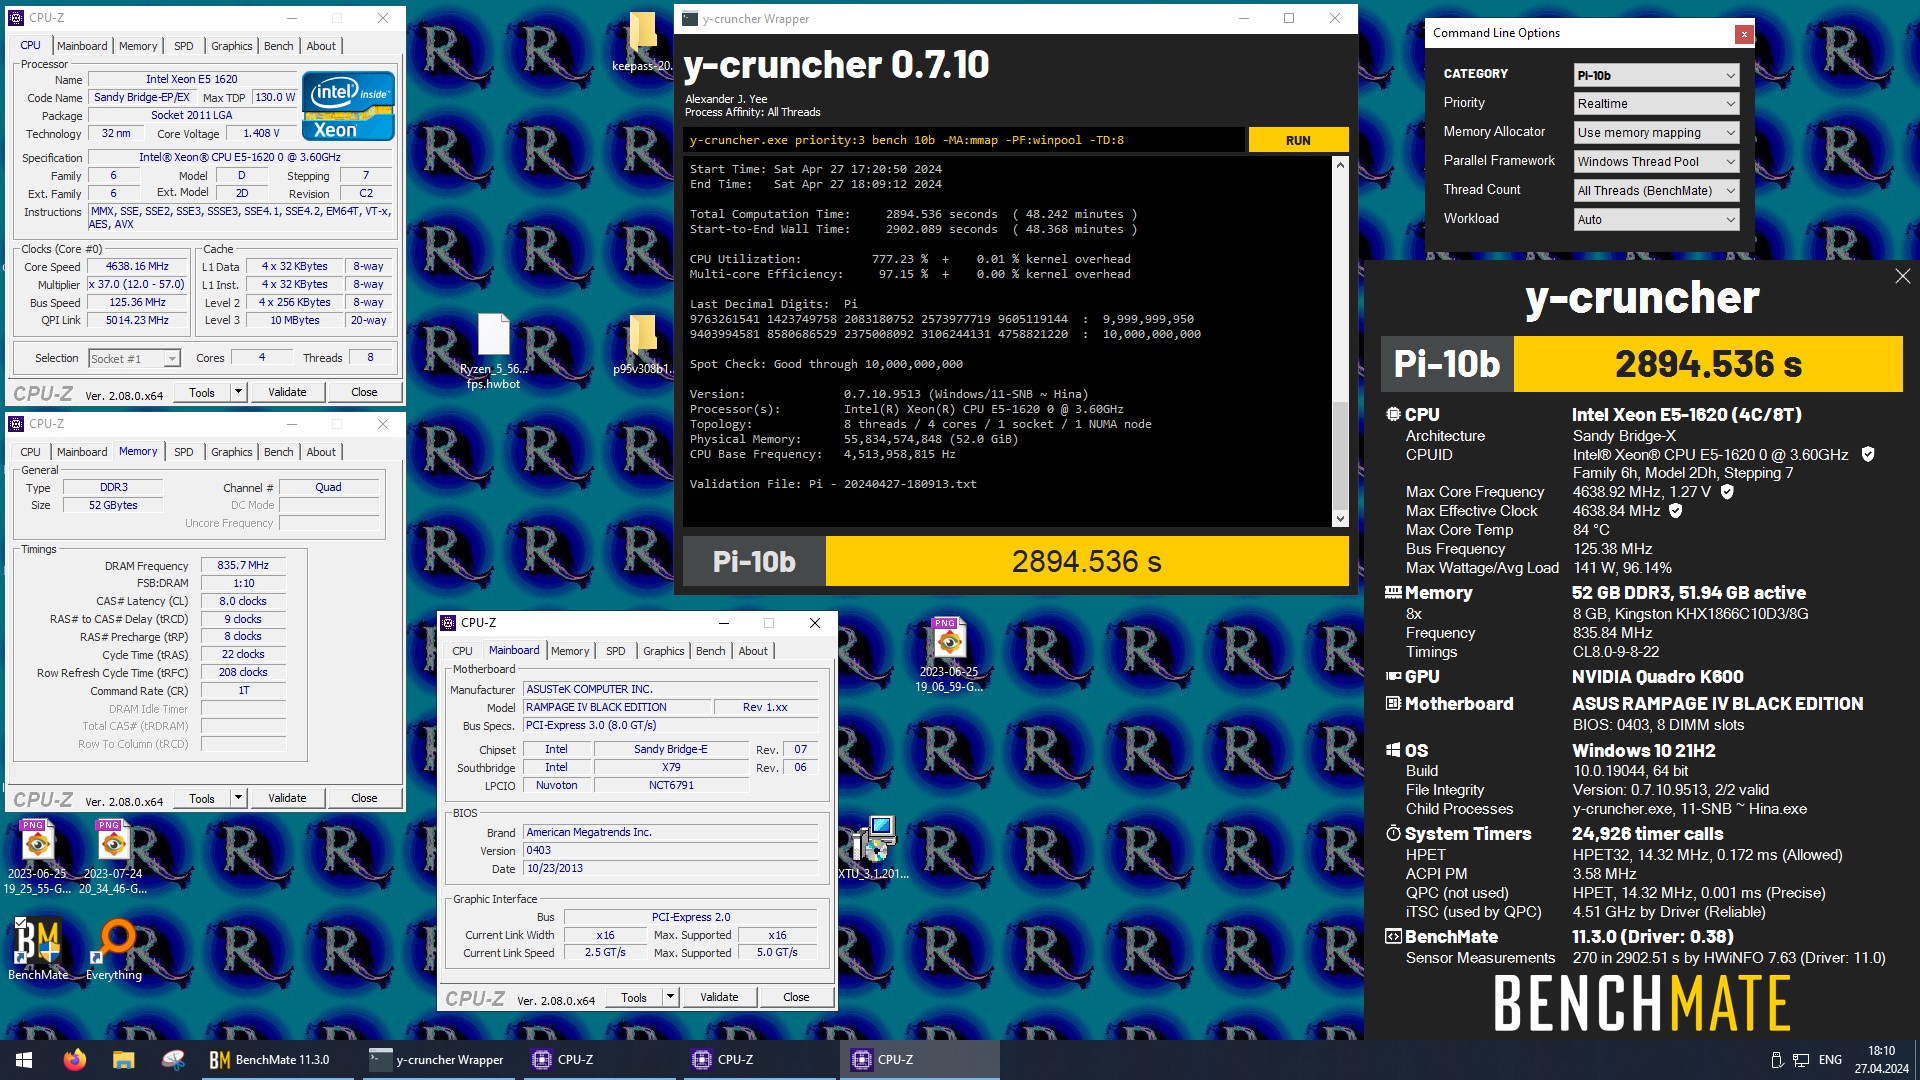This screenshot has width=1920, height=1080.
Task: Click Tools in the CPU-Z Memory window
Action: [202, 798]
